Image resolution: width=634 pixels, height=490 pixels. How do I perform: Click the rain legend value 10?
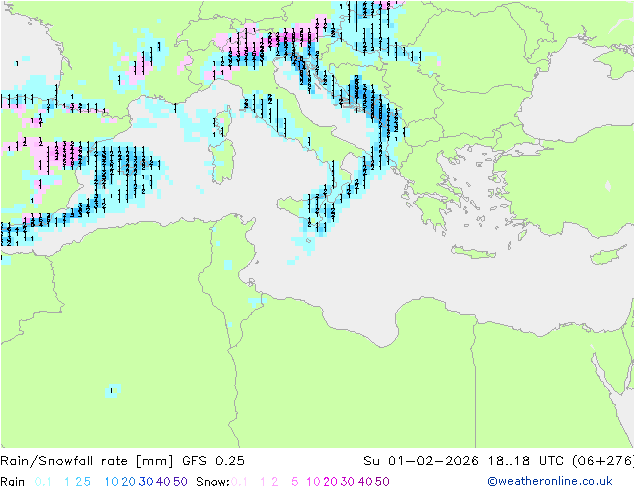click(111, 482)
